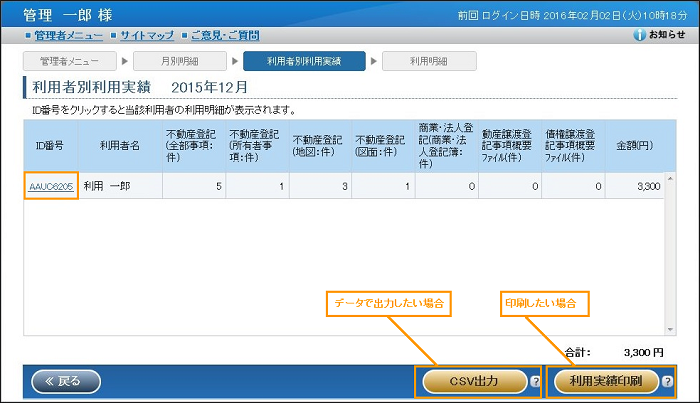Click 債権譲渡登記事項概要ファイル column header
The height and width of the screenshot is (403, 700).
click(x=573, y=145)
